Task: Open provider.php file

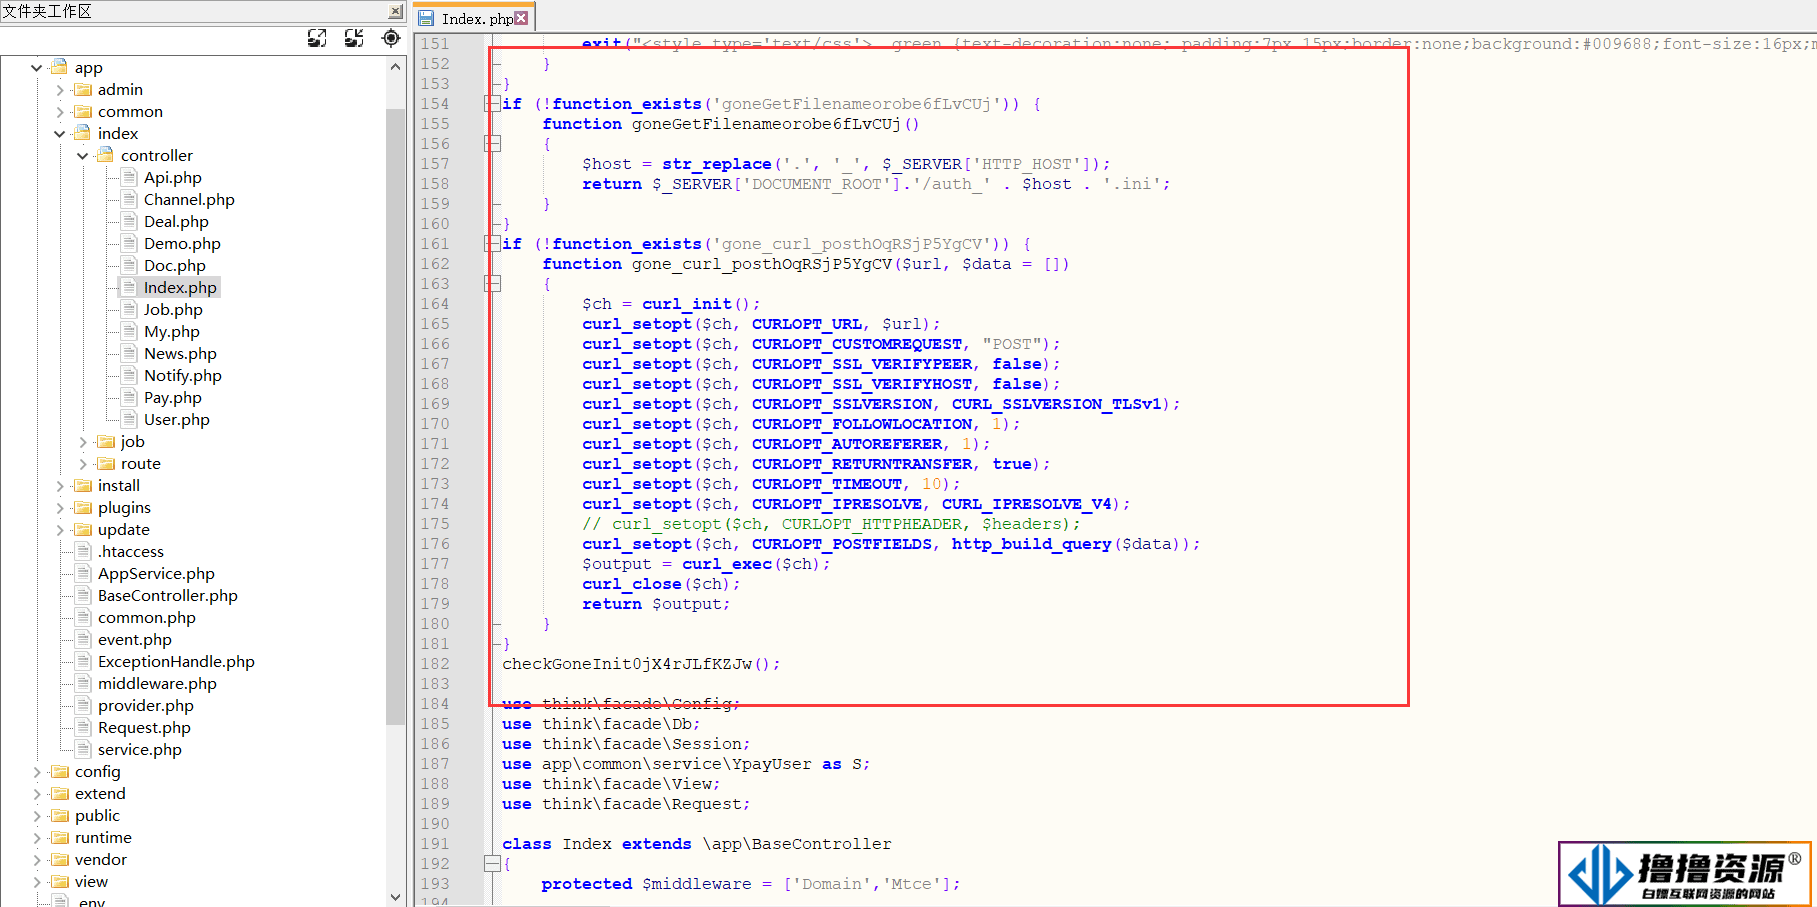Action: pyautogui.click(x=145, y=706)
